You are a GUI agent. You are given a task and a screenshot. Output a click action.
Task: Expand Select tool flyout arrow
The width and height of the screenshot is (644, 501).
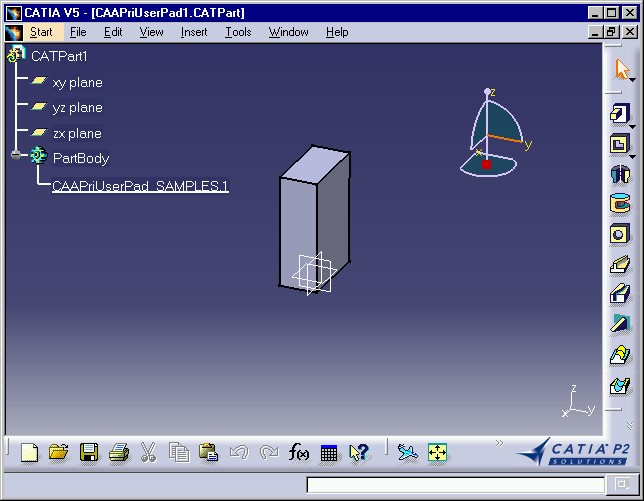coord(632,80)
